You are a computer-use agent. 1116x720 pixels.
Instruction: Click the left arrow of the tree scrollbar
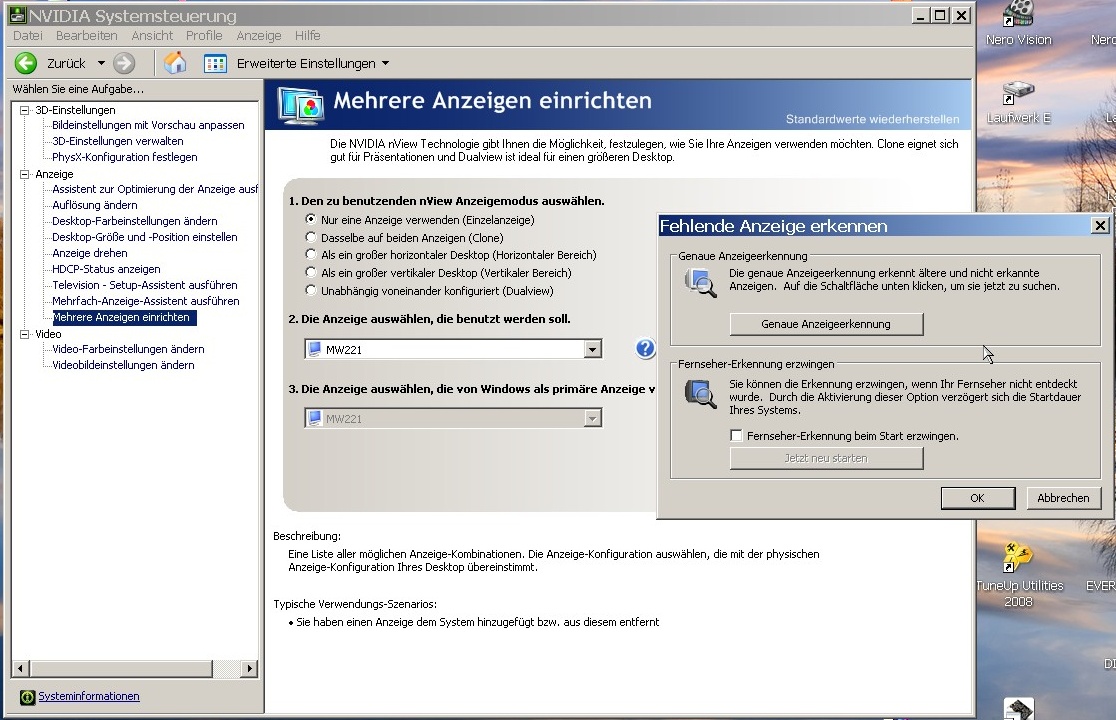coord(21,668)
